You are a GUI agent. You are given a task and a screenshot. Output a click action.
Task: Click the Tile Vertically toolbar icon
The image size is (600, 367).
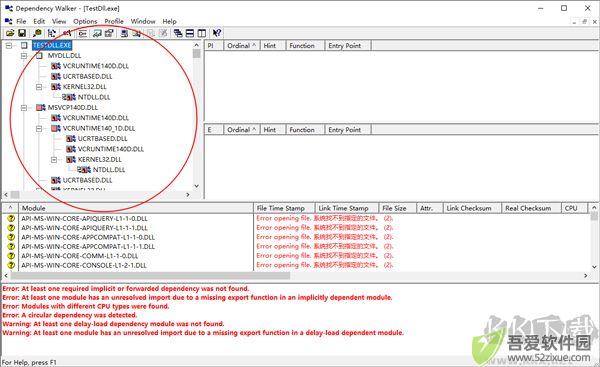(x=202, y=33)
